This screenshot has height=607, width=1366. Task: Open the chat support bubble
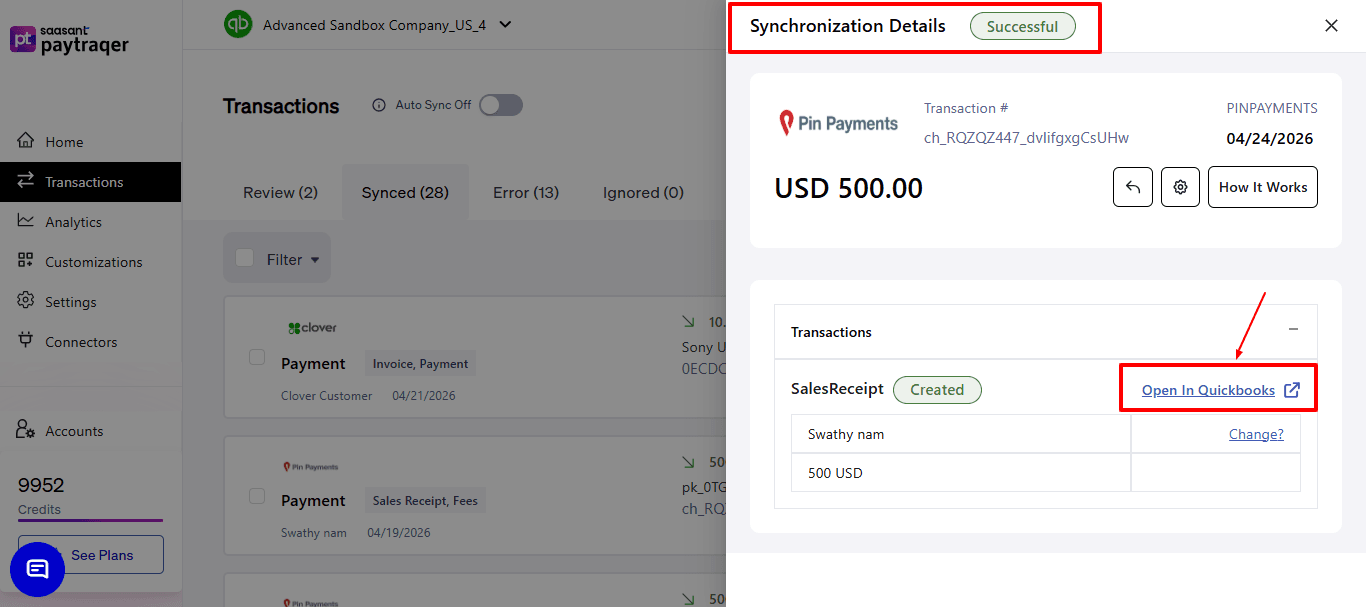pyautogui.click(x=37, y=569)
